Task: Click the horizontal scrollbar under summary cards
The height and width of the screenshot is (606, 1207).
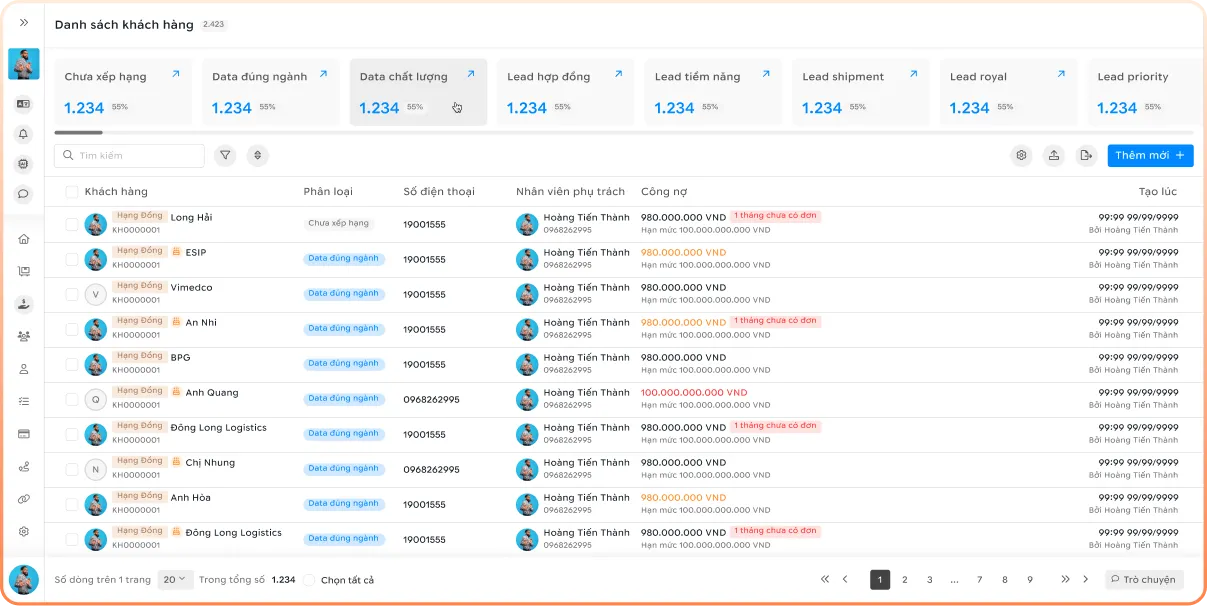Action: tap(79, 133)
